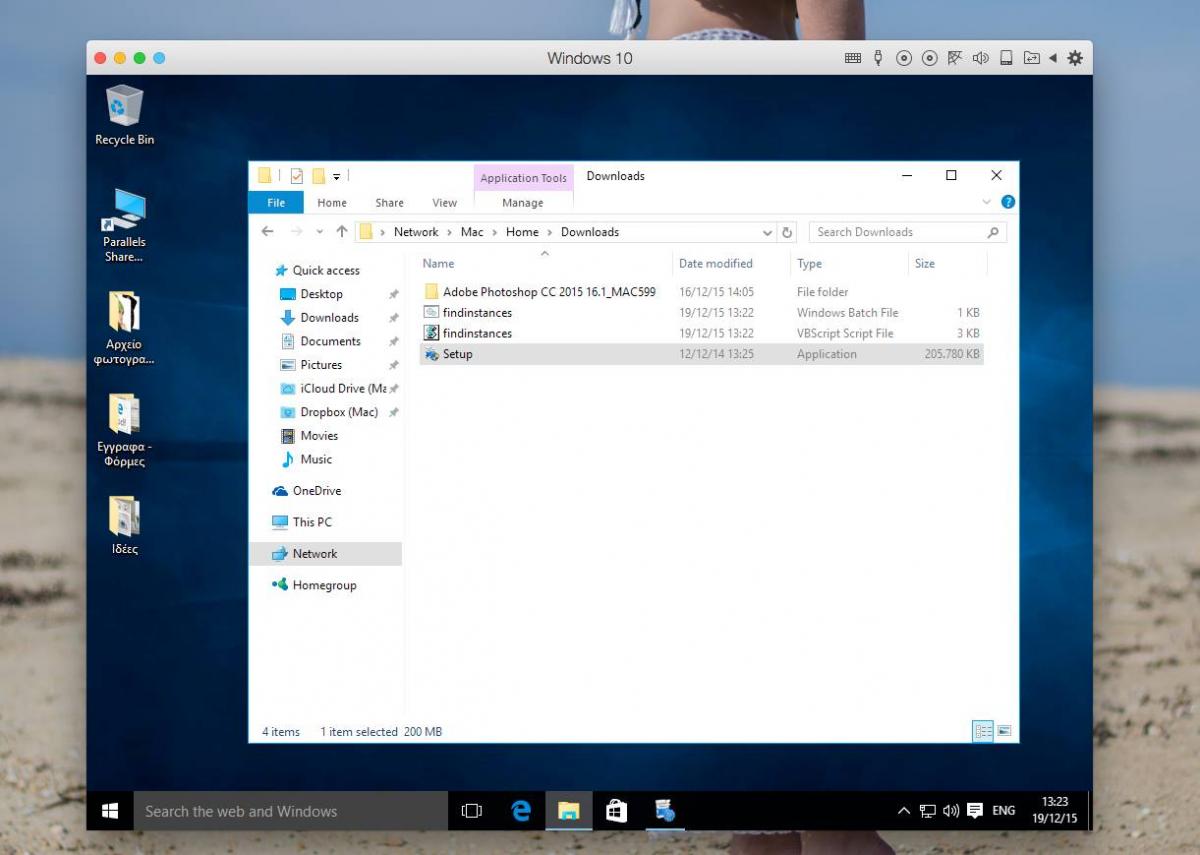Open the second CD/DVD drive icon
1200x855 pixels.
pyautogui.click(x=930, y=58)
